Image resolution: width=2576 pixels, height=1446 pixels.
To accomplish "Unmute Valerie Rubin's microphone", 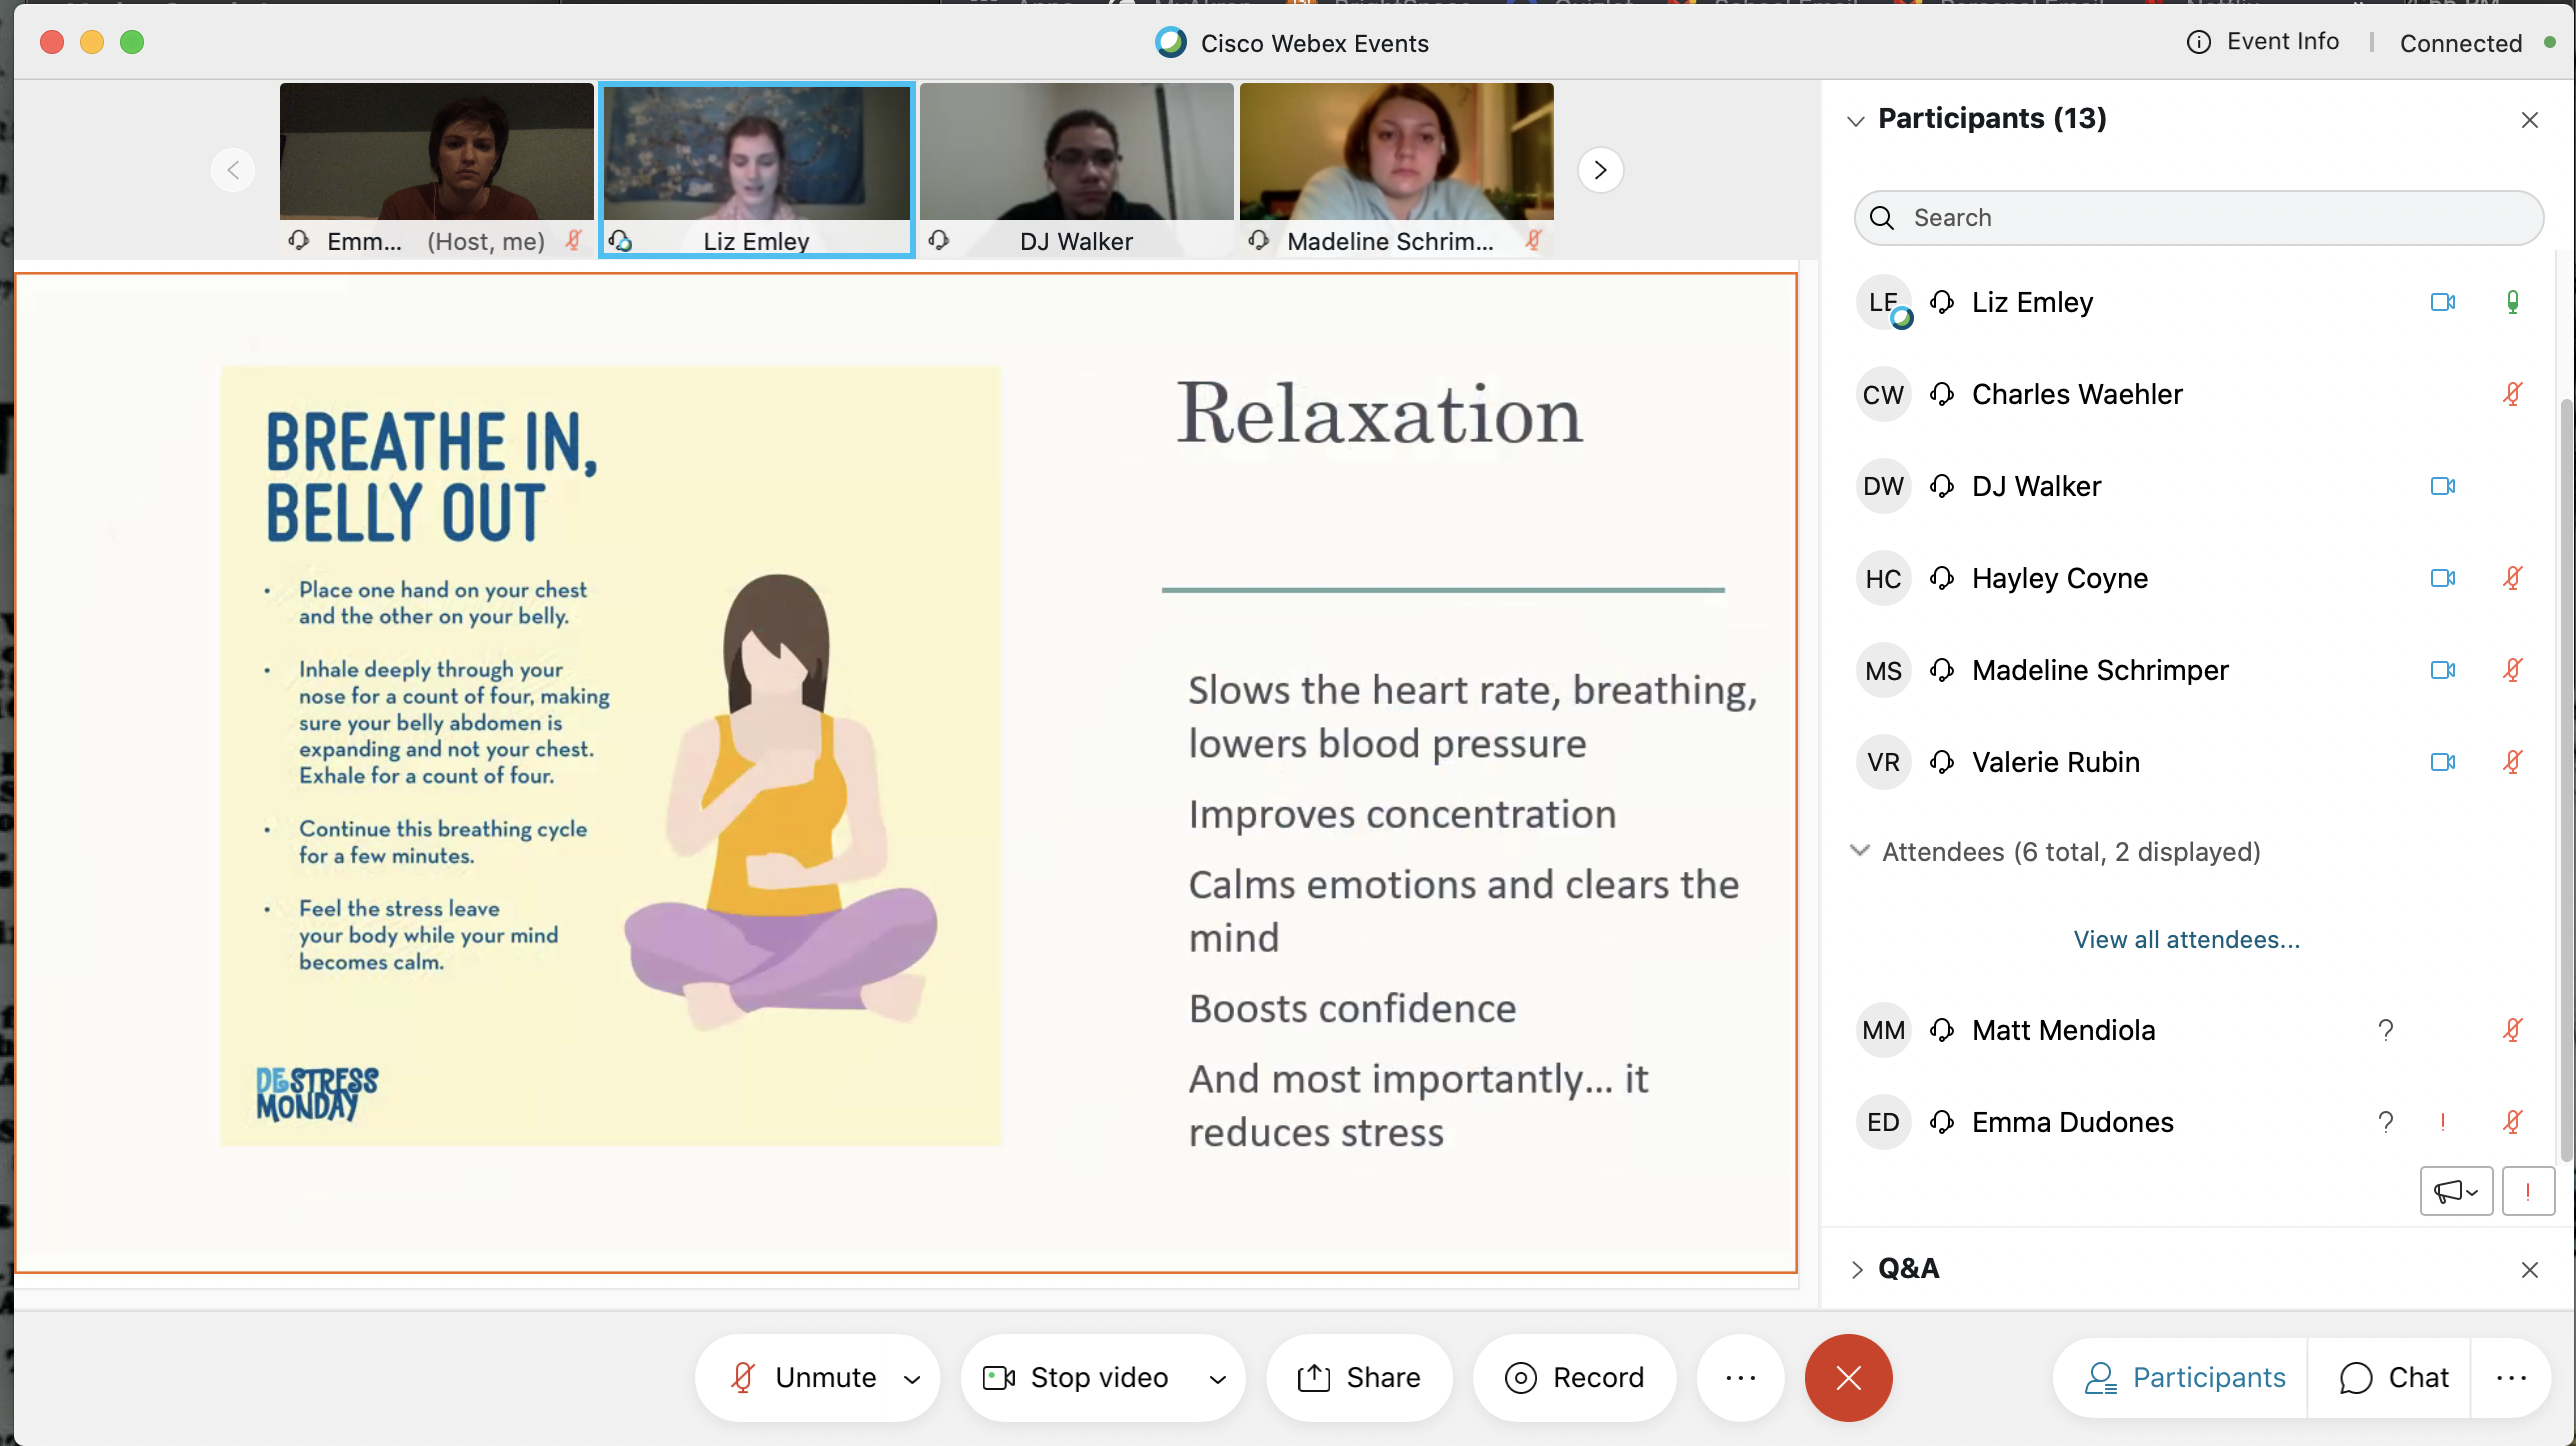I will pyautogui.click(x=2512, y=762).
